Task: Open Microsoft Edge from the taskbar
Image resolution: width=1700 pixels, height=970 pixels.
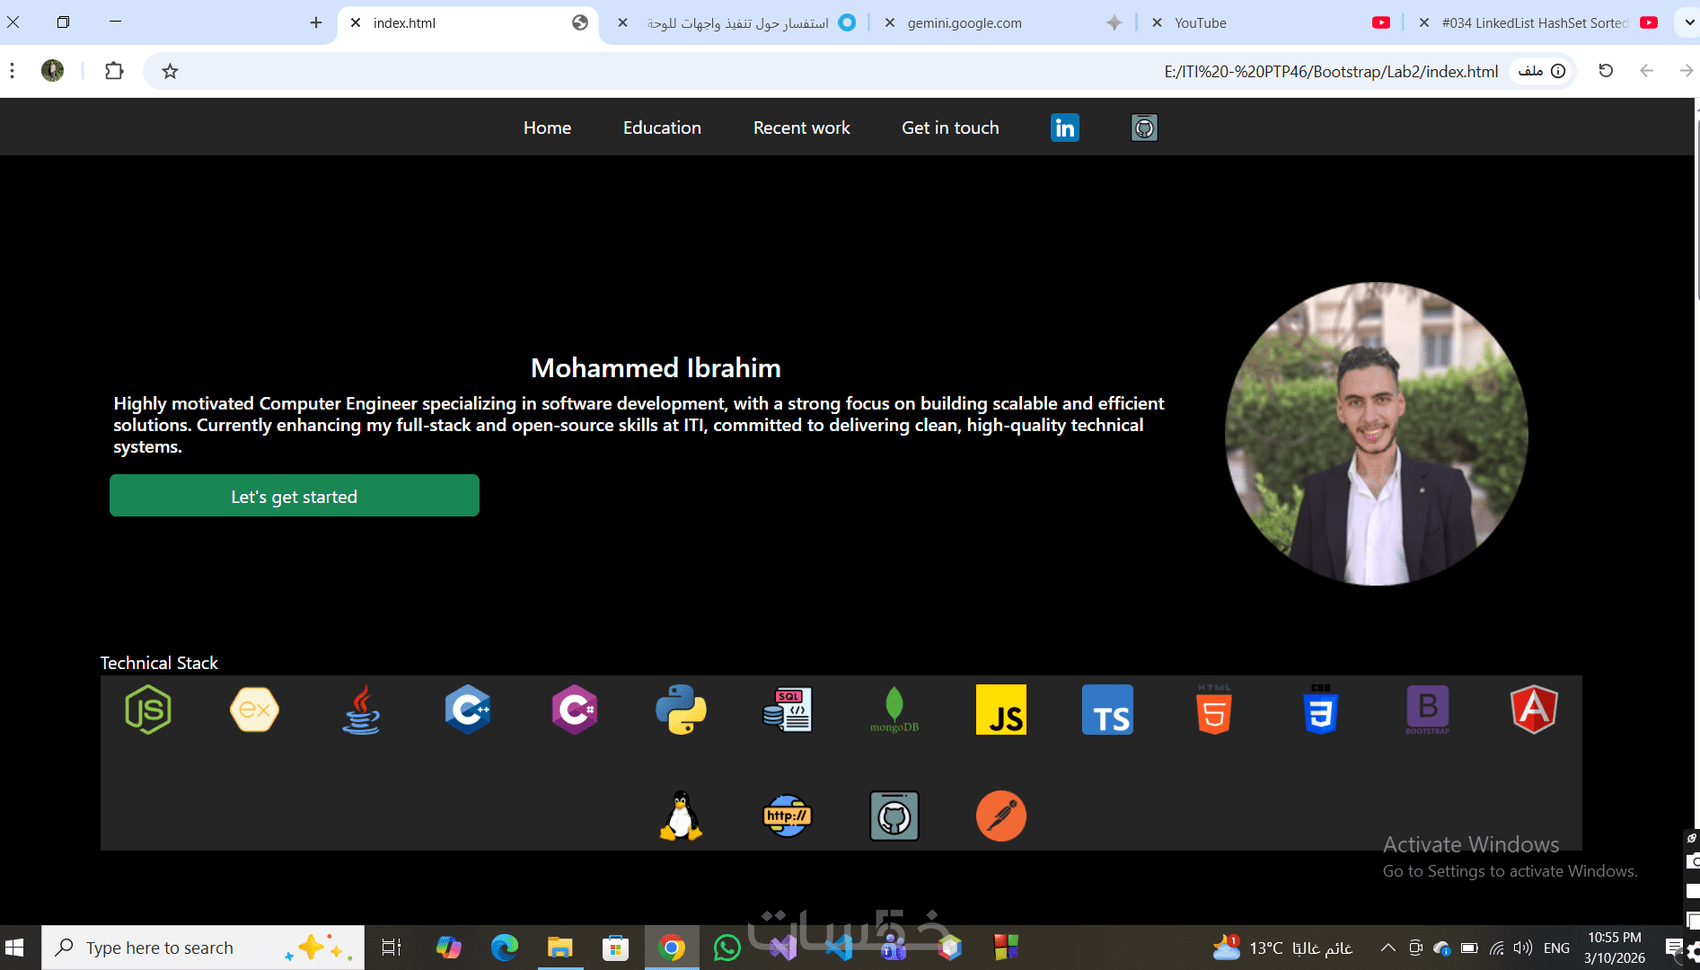Action: [x=504, y=948]
